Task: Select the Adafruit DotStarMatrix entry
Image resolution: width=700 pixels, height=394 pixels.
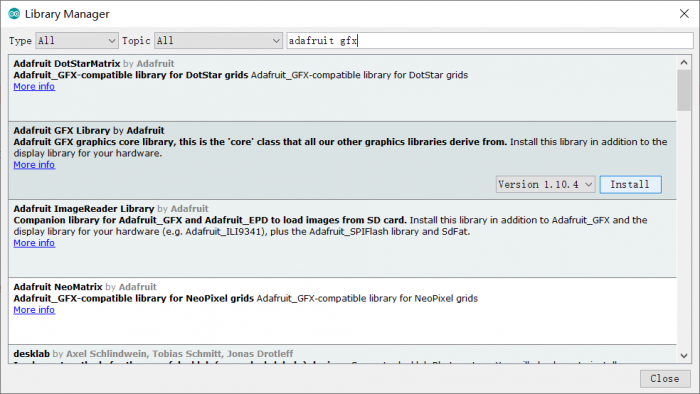Action: pyautogui.click(x=342, y=88)
